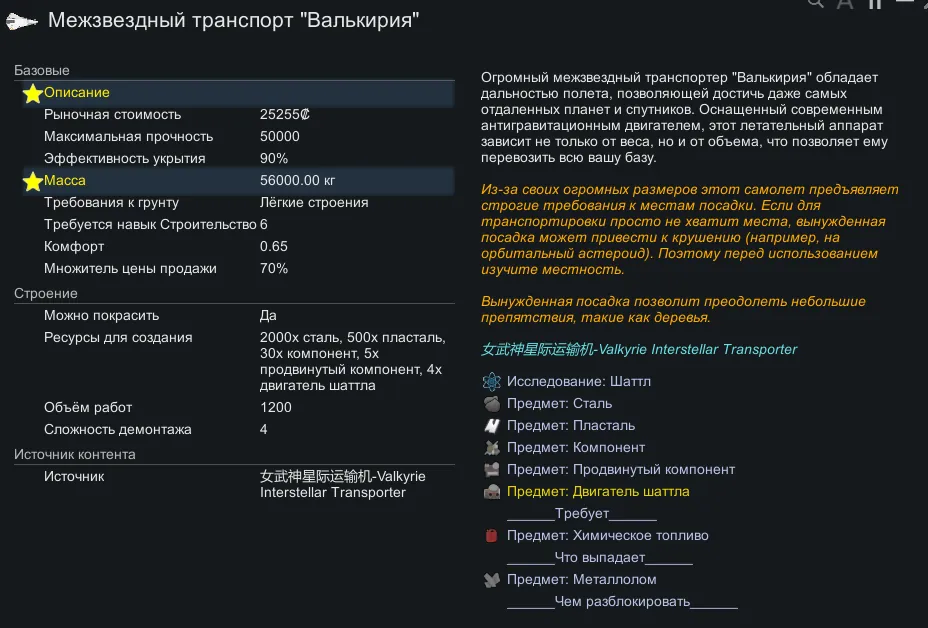Select the Максимальная прочность stat row
The image size is (928, 628).
(234, 137)
